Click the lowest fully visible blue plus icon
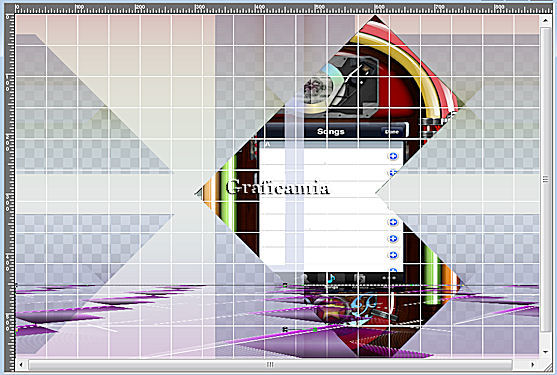The height and width of the screenshot is (375, 557). pyautogui.click(x=393, y=255)
